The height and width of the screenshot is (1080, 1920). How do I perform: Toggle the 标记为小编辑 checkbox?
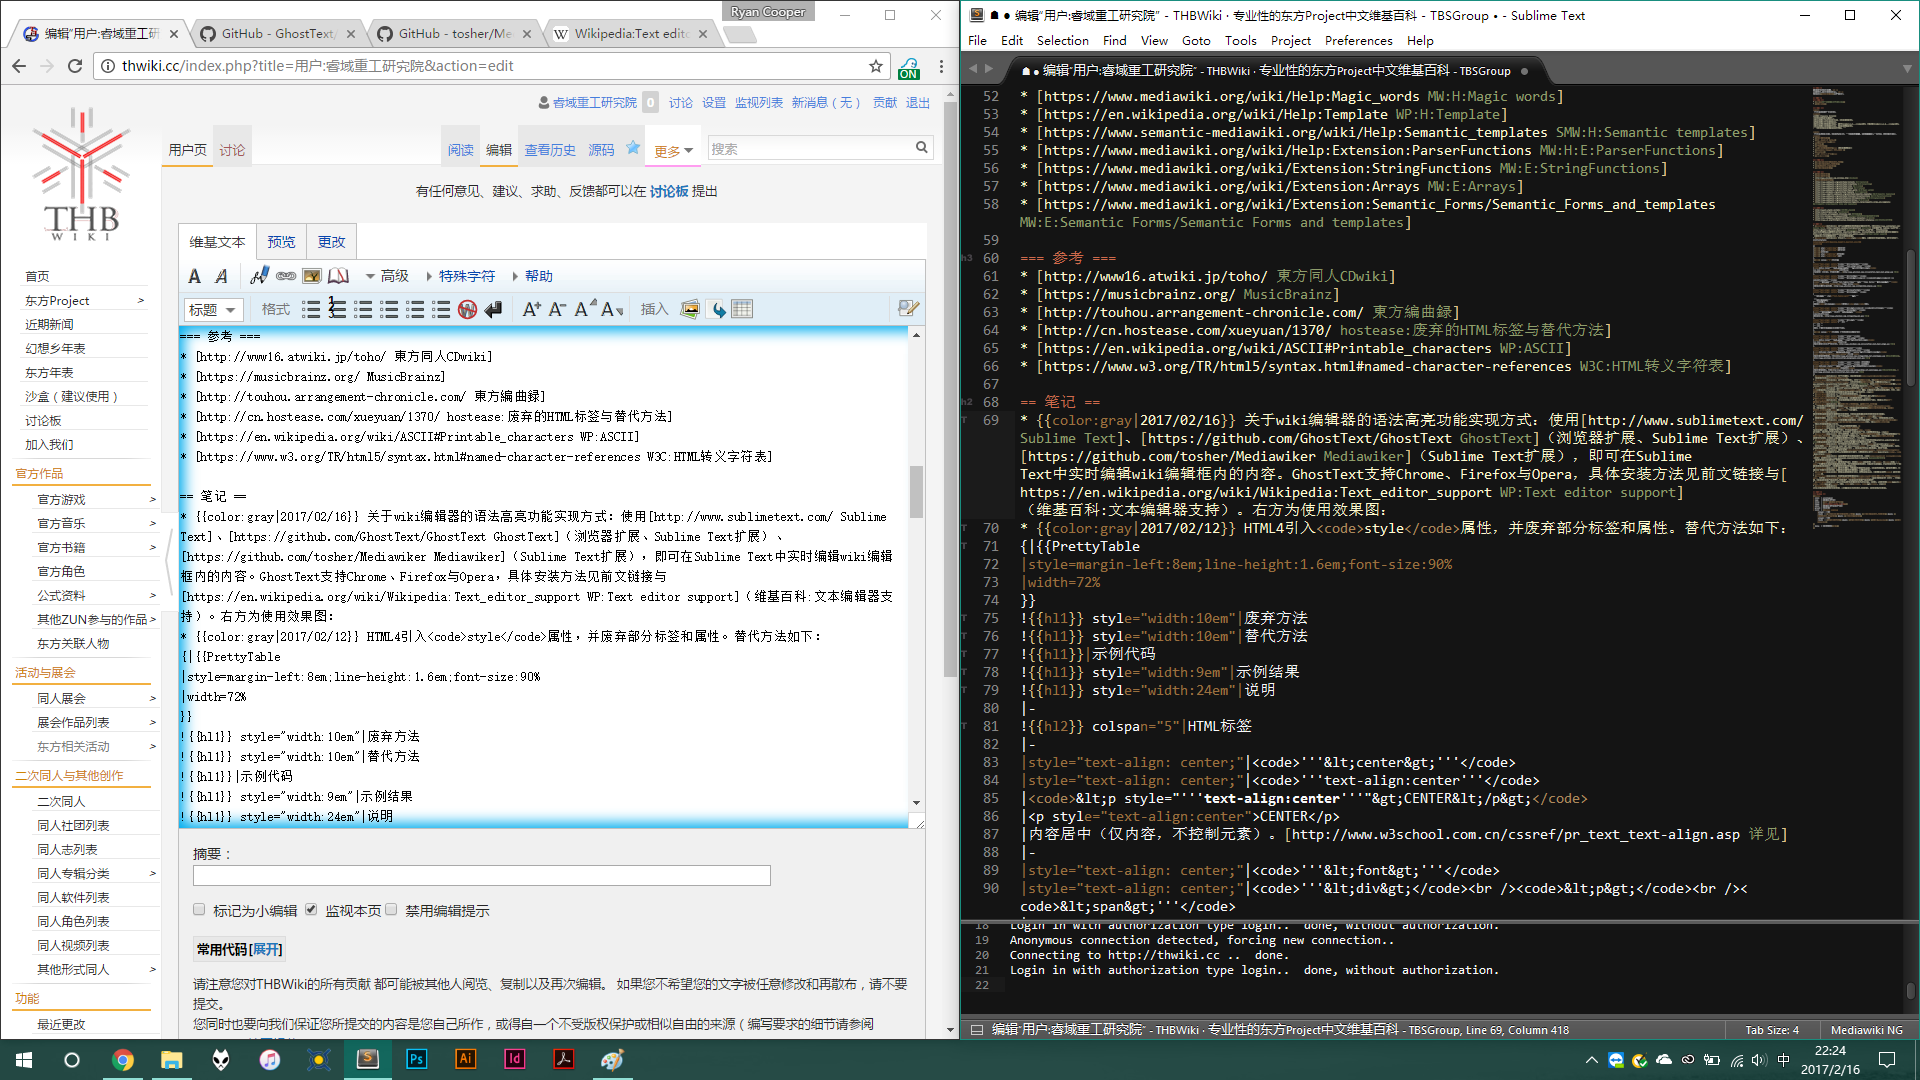click(199, 910)
